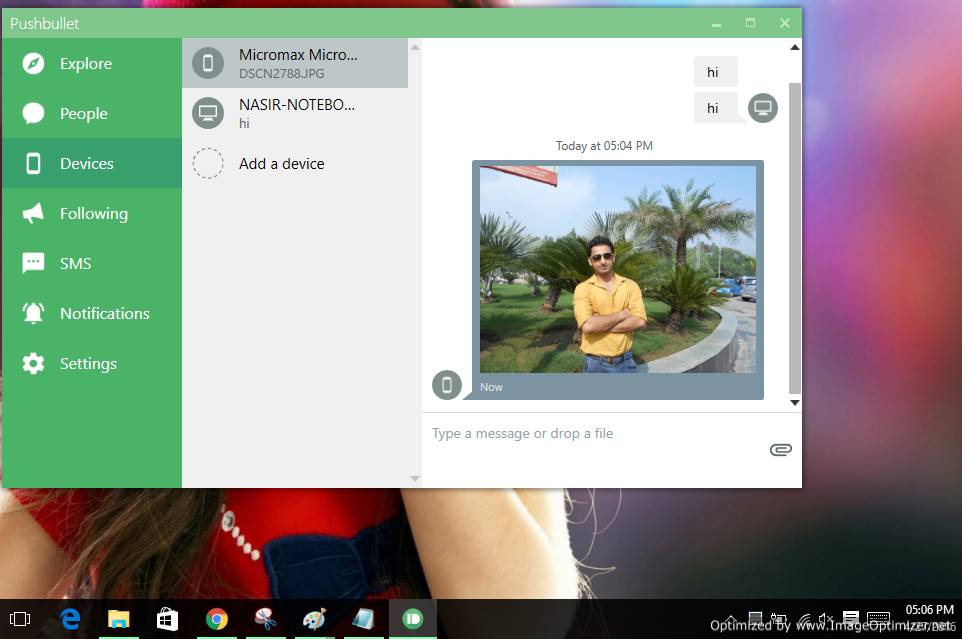Click the phone avatar beside received photo

447,385
